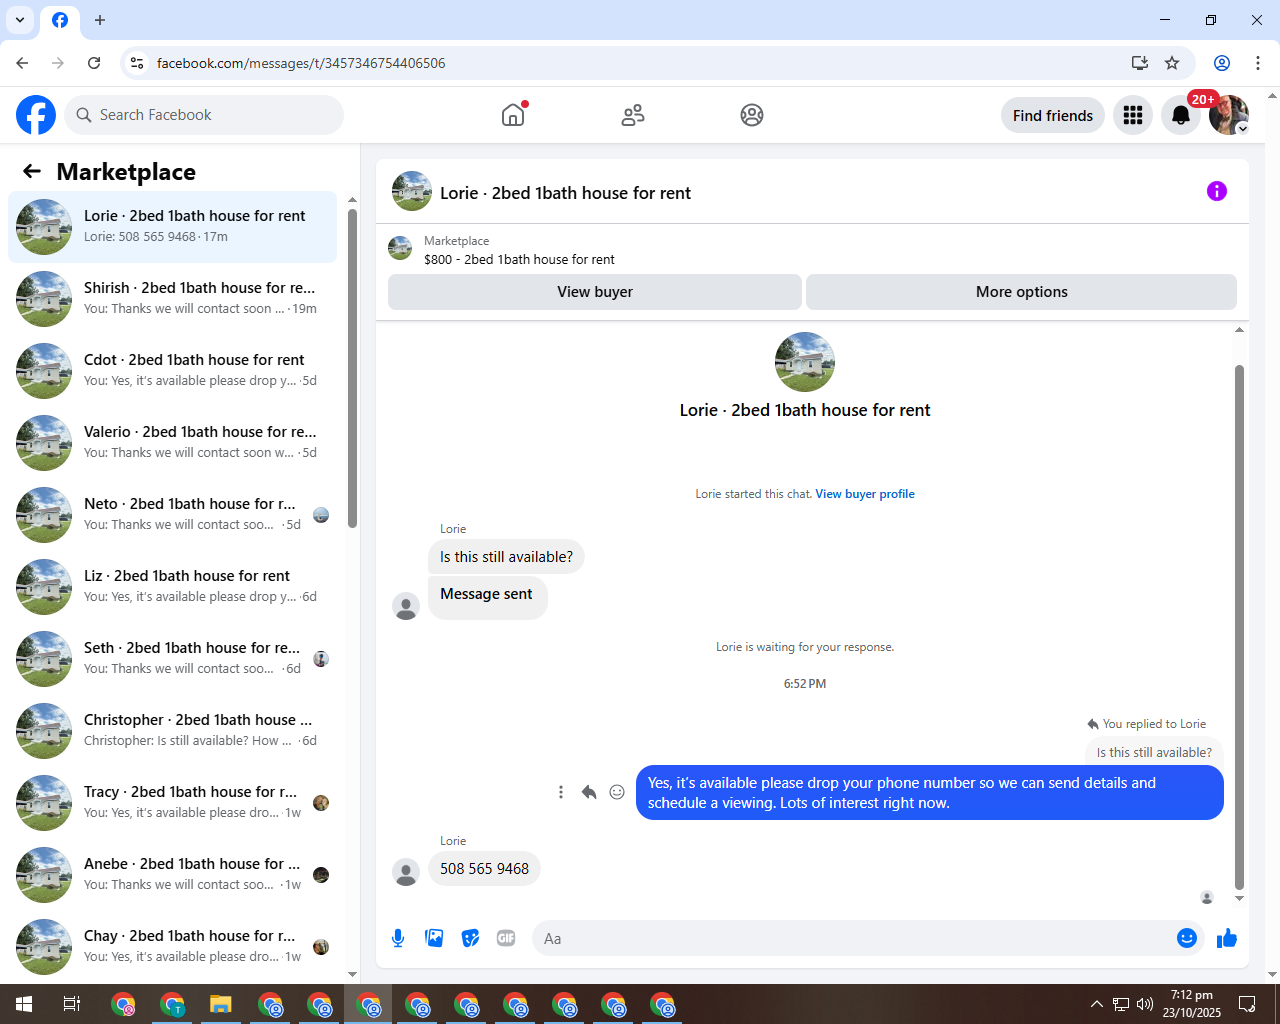
Task: Choose a GIF icon
Action: pos(506,938)
